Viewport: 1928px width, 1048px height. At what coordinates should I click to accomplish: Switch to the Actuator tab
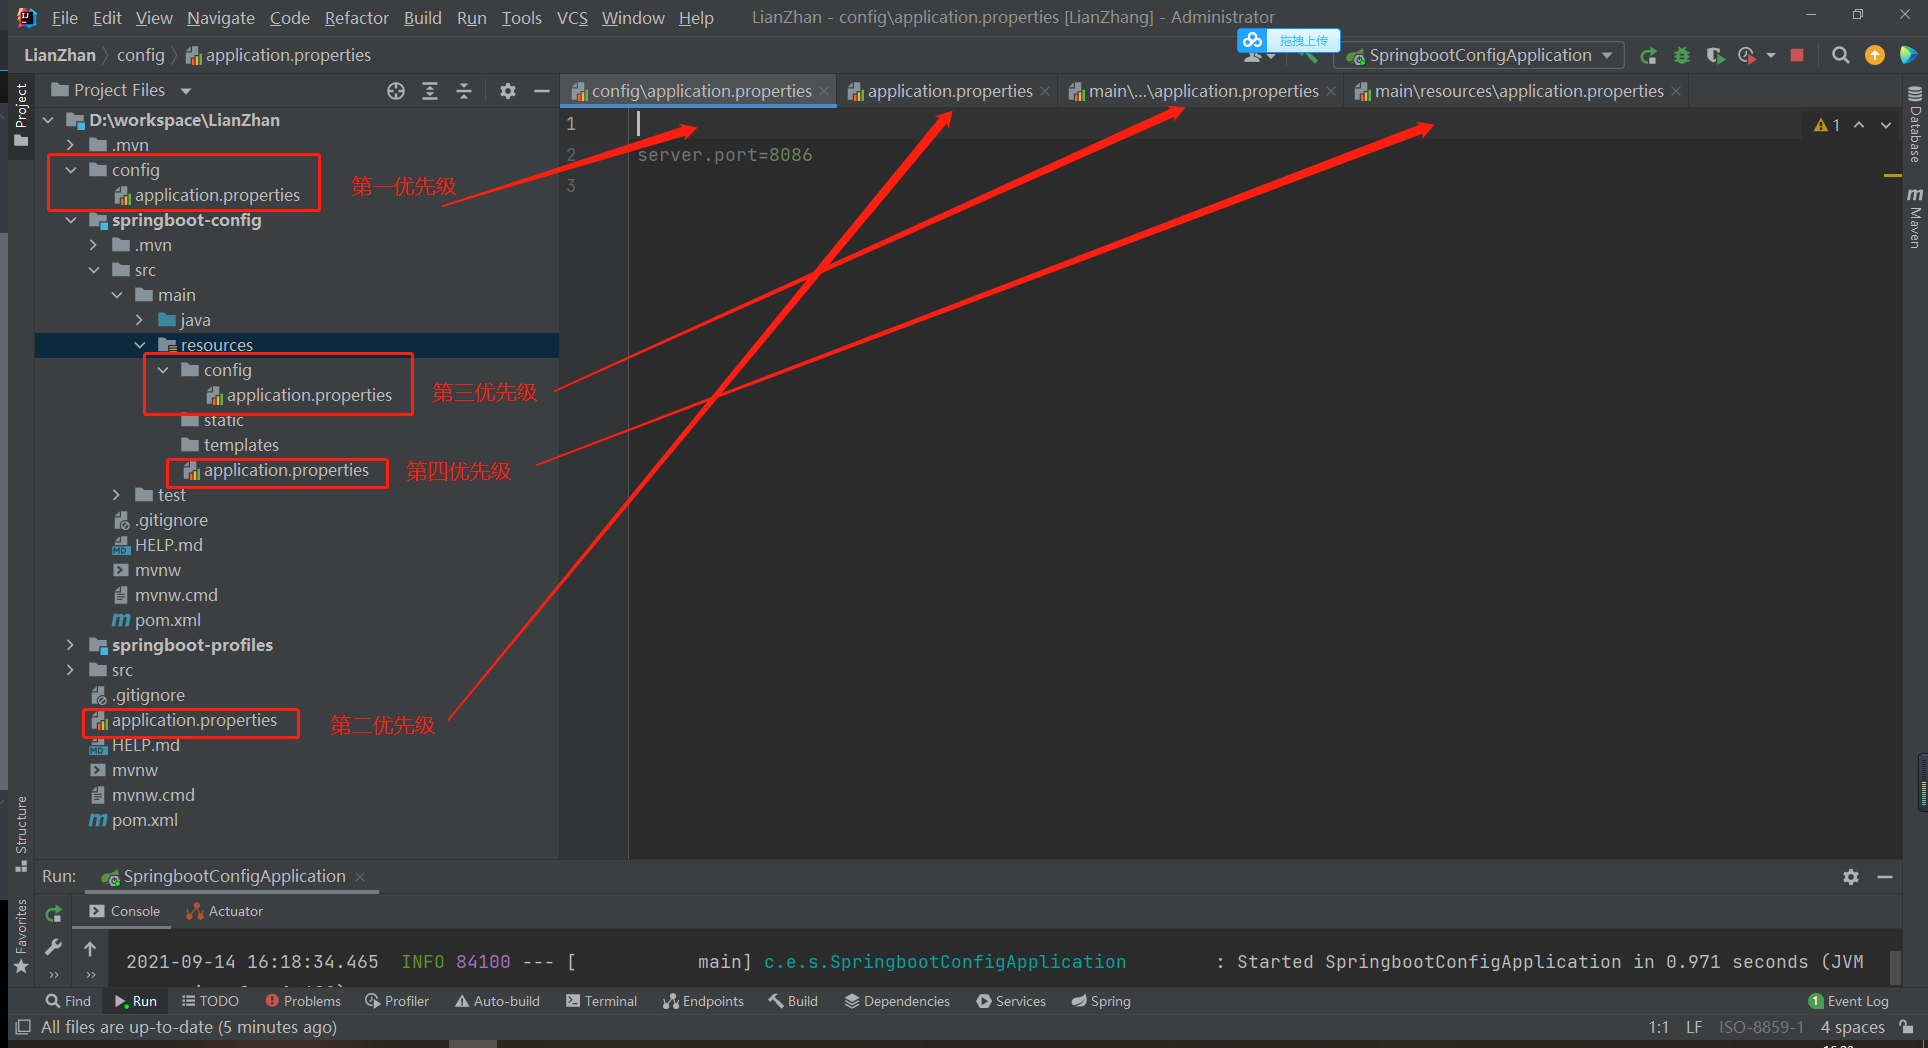[x=225, y=911]
